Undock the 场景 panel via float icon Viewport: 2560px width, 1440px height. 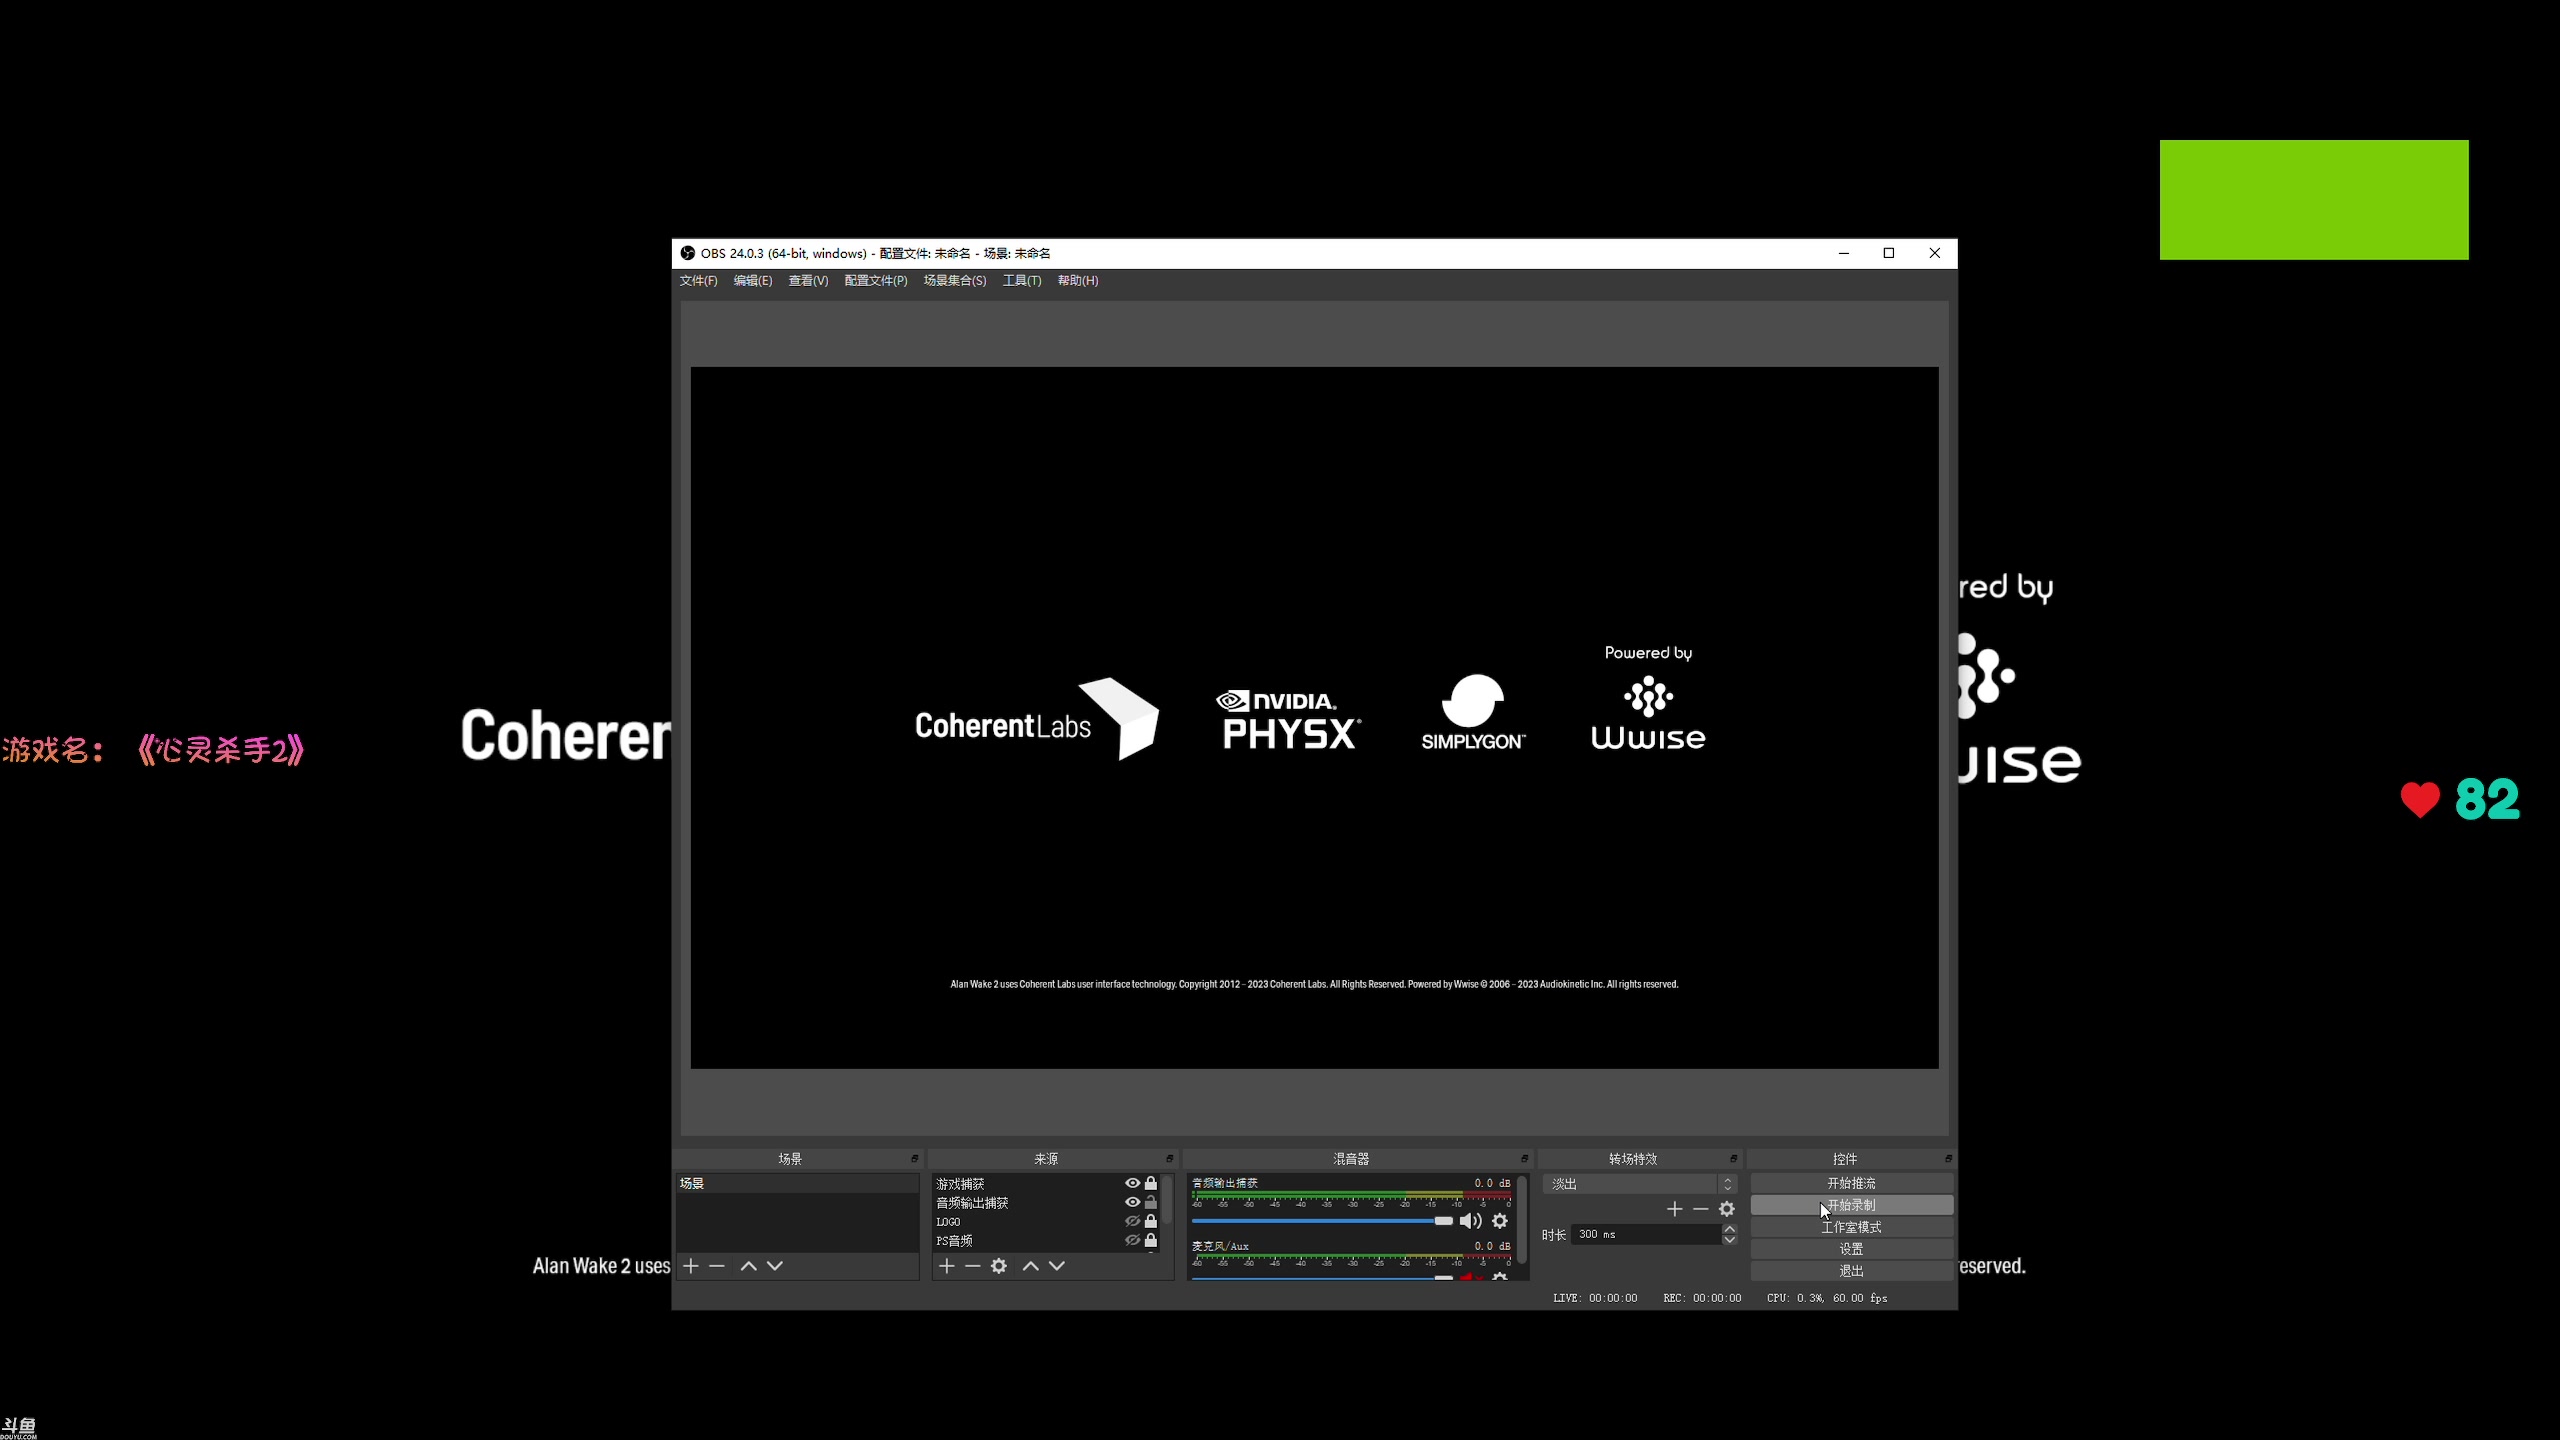914,1158
